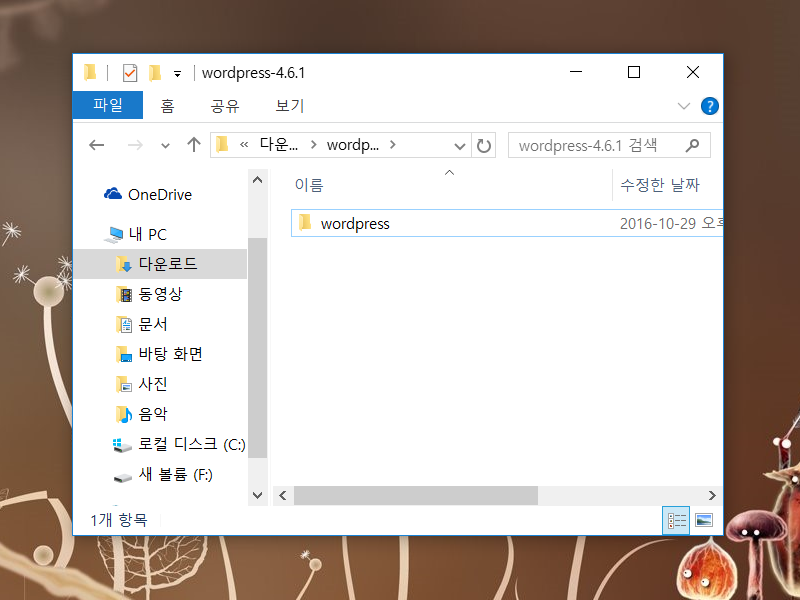Click the folder icon in address bar
This screenshot has width=800, height=600.
tap(222, 145)
